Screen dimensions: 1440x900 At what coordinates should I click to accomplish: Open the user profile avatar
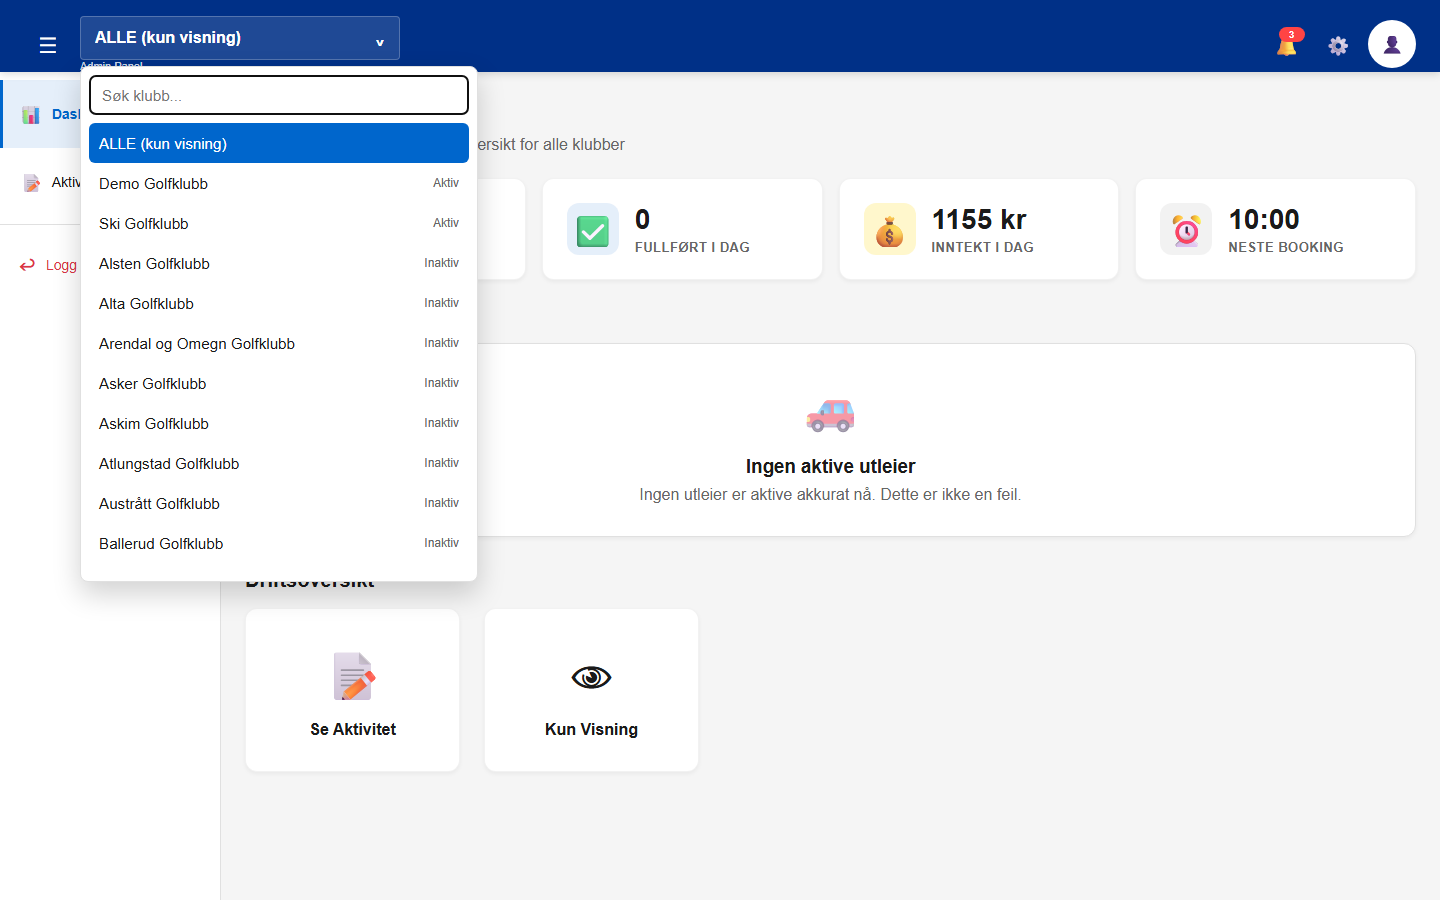coord(1391,44)
